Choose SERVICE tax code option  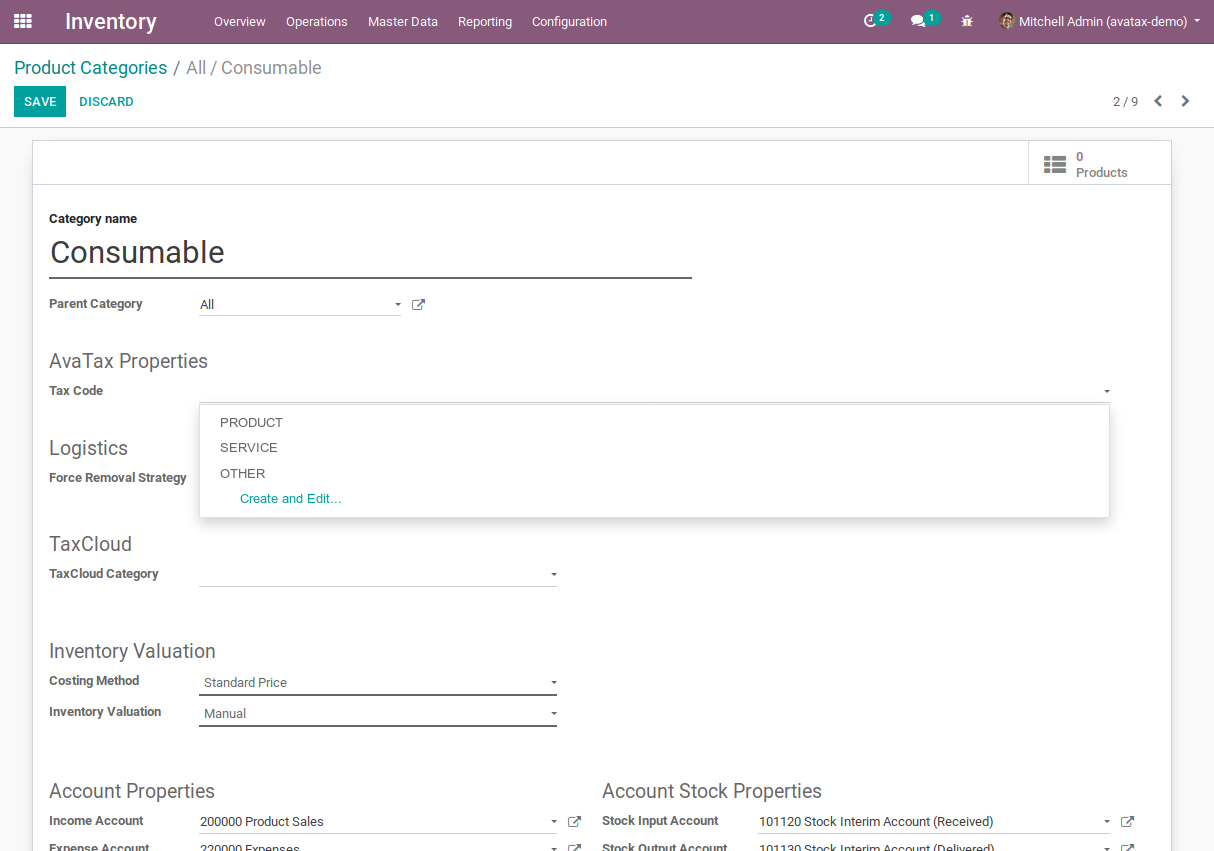(x=249, y=448)
